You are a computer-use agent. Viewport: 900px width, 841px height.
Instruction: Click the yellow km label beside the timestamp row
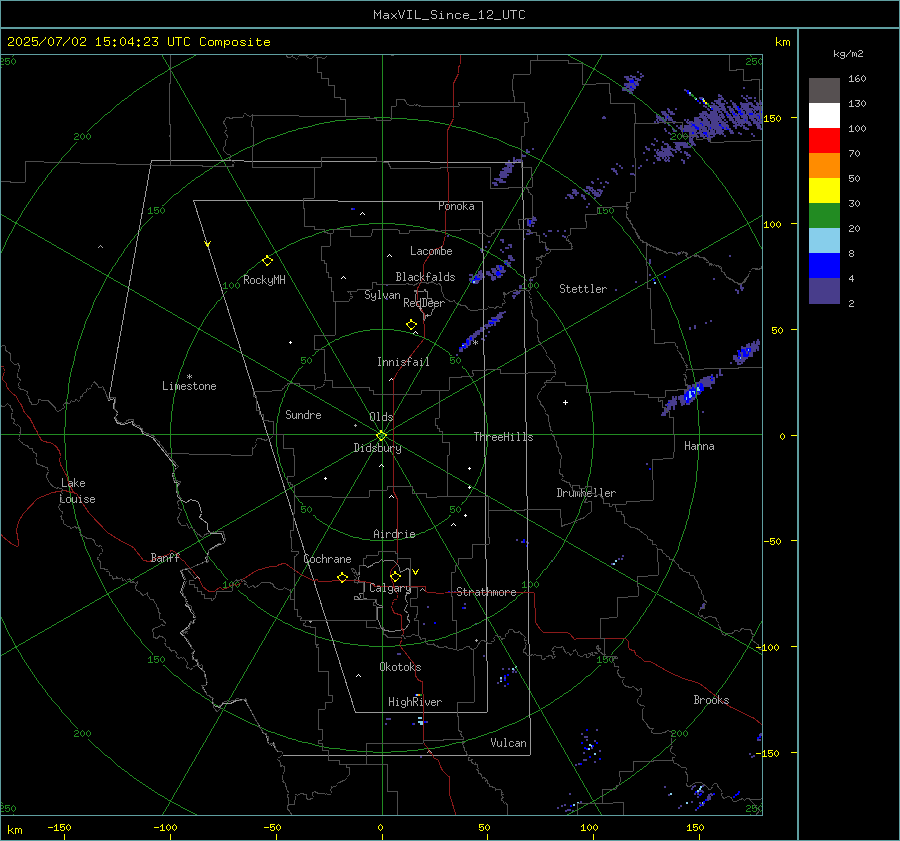[782, 42]
